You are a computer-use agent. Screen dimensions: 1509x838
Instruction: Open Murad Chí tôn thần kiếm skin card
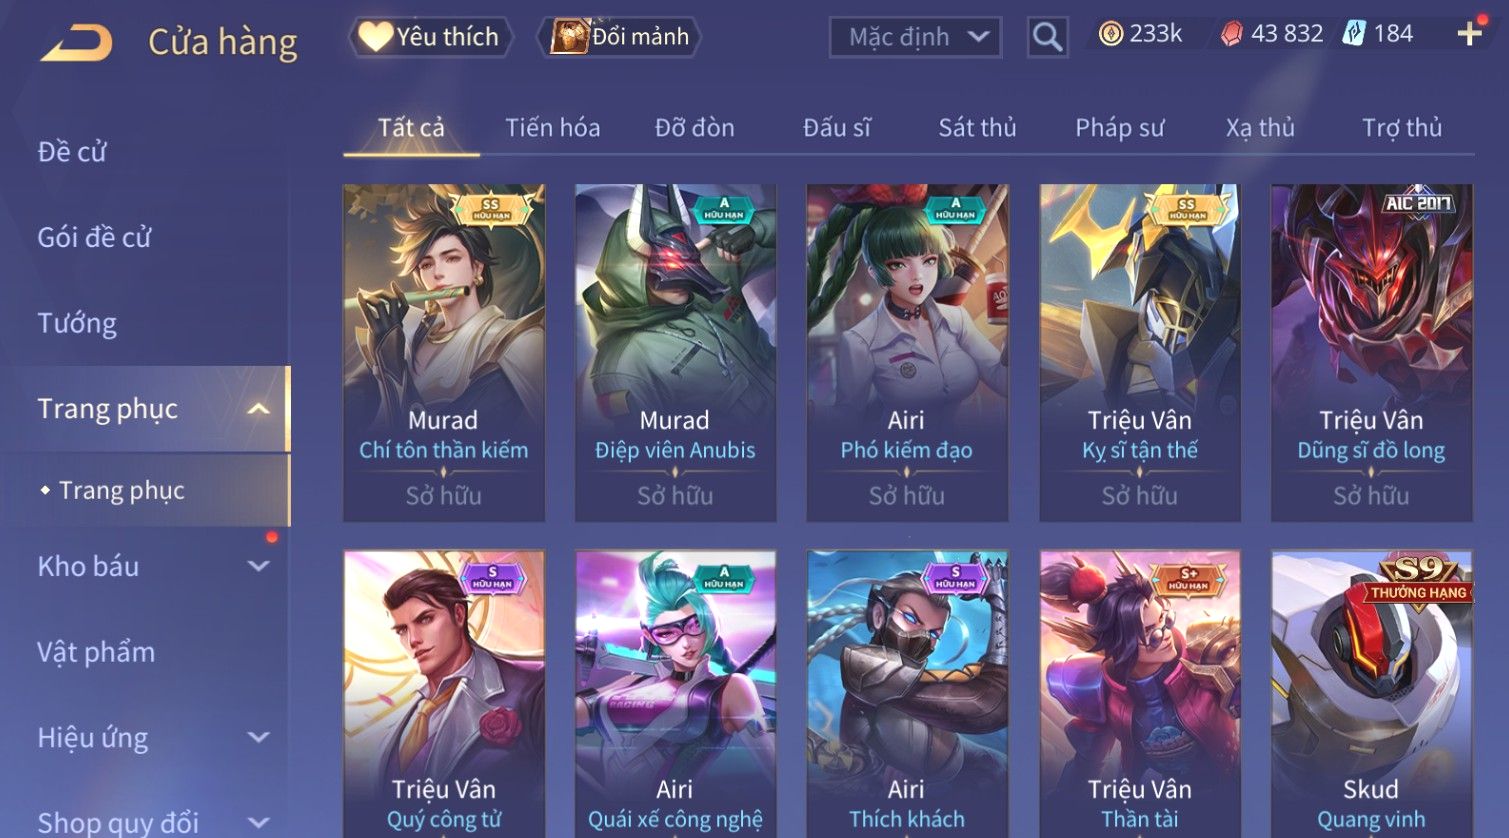pyautogui.click(x=444, y=352)
